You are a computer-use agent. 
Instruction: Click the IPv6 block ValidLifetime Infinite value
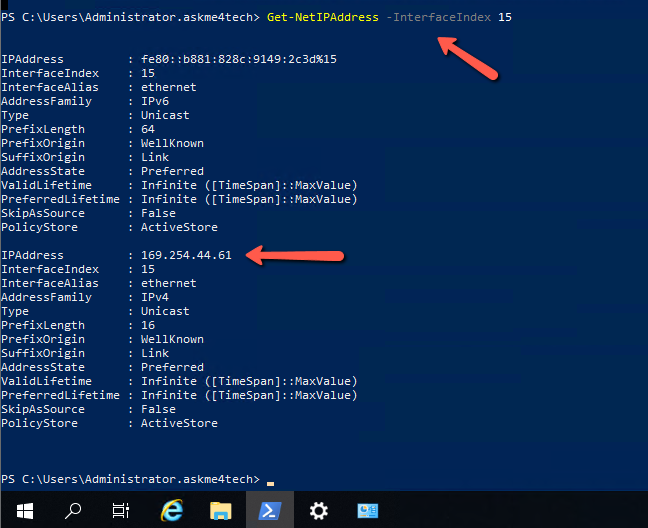click(249, 185)
